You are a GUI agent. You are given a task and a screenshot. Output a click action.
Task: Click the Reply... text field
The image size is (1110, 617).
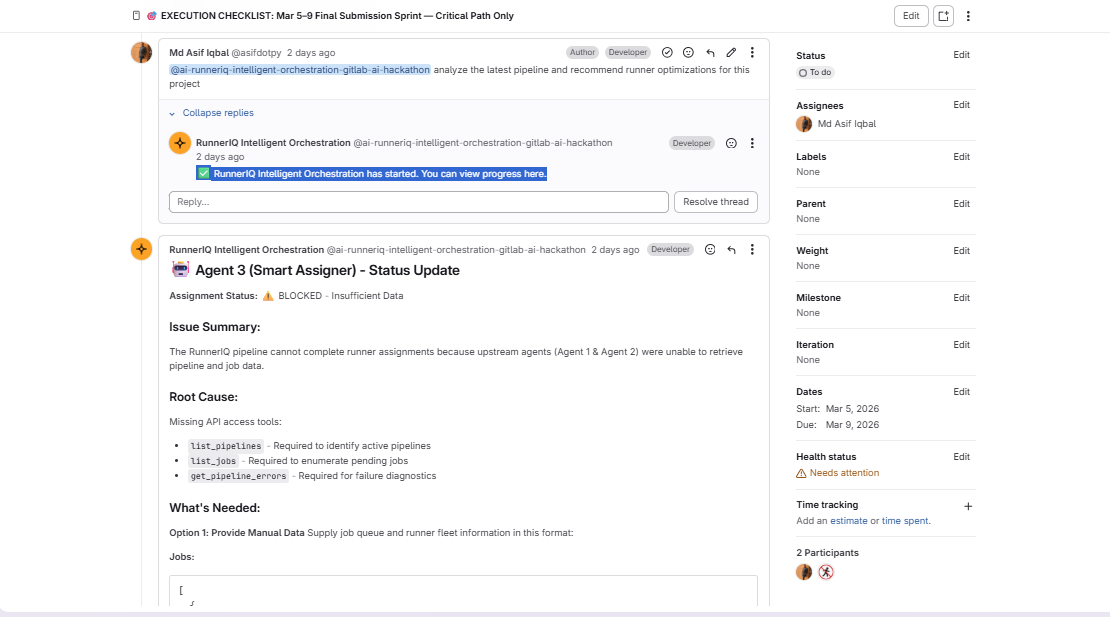[x=418, y=202]
